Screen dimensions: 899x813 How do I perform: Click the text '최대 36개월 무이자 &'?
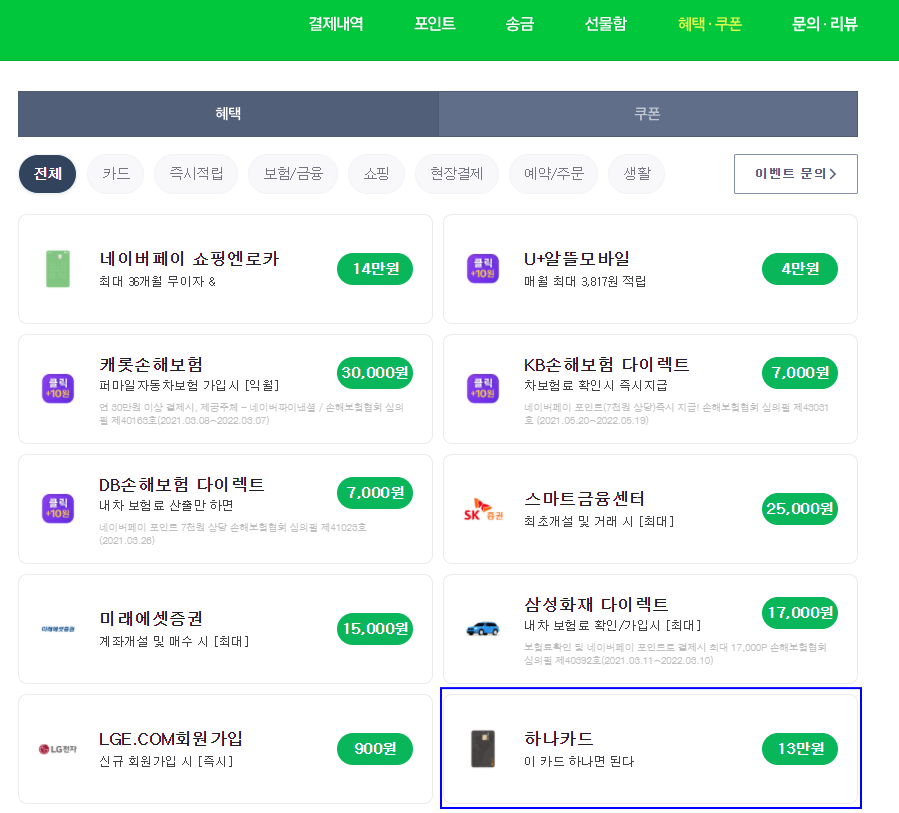(x=158, y=282)
